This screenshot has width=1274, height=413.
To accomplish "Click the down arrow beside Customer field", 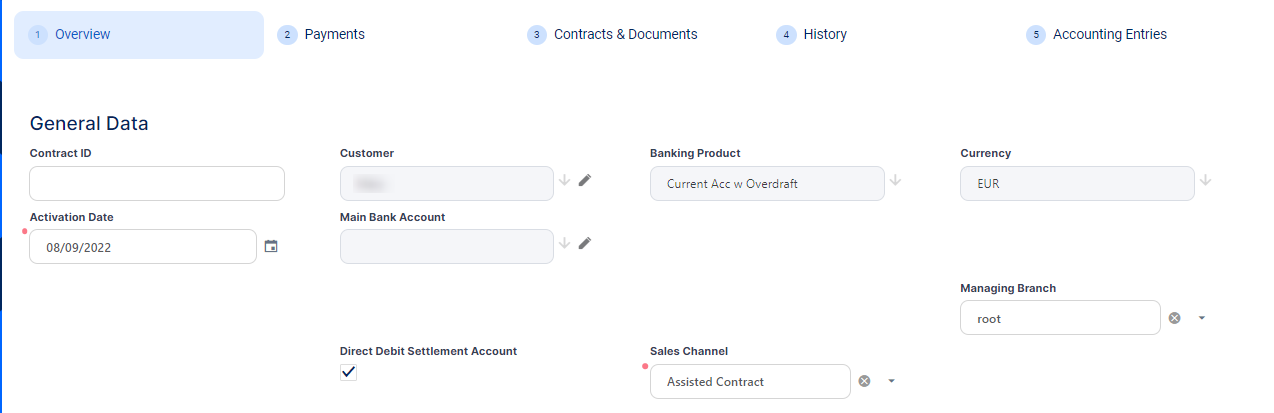I will [564, 180].
